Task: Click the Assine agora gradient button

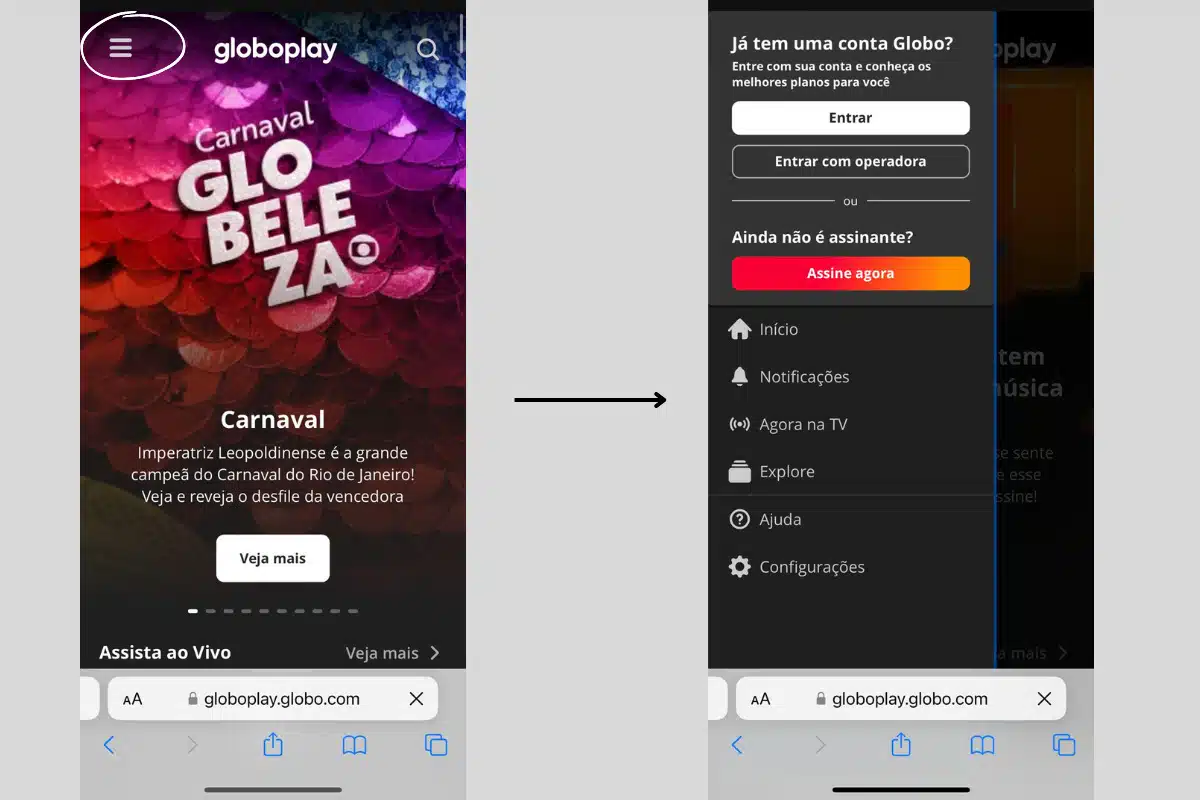Action: coord(851,273)
